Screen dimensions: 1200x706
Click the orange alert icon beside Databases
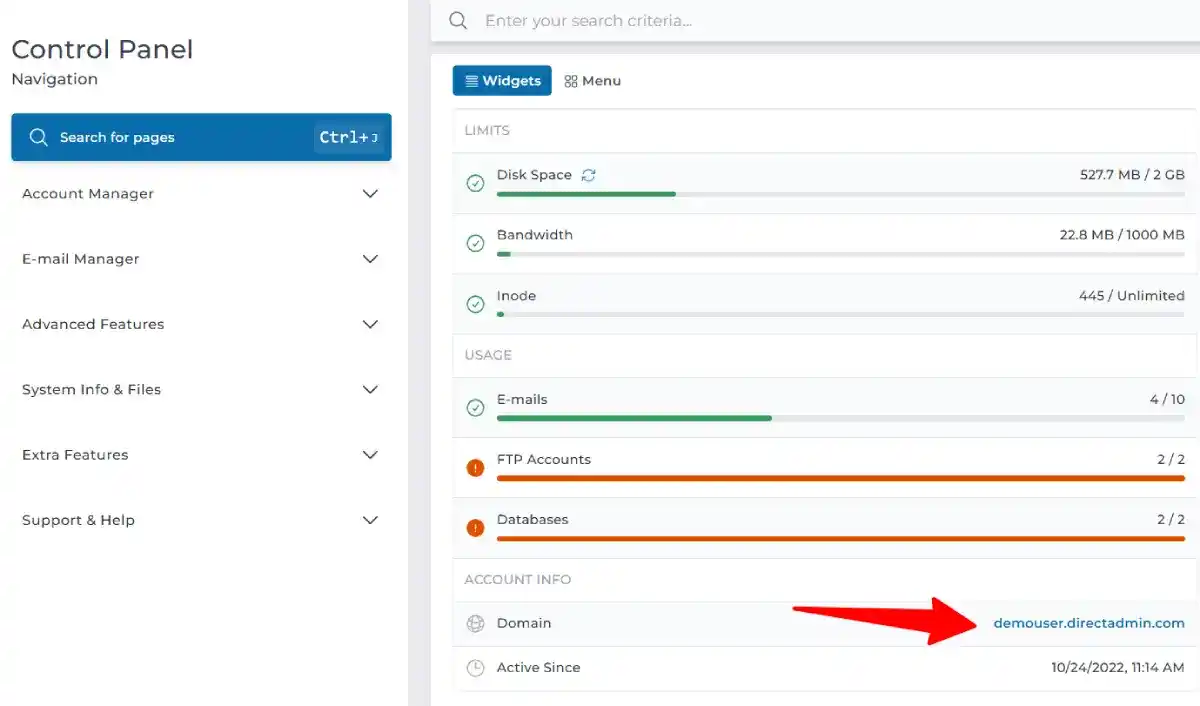(x=475, y=528)
